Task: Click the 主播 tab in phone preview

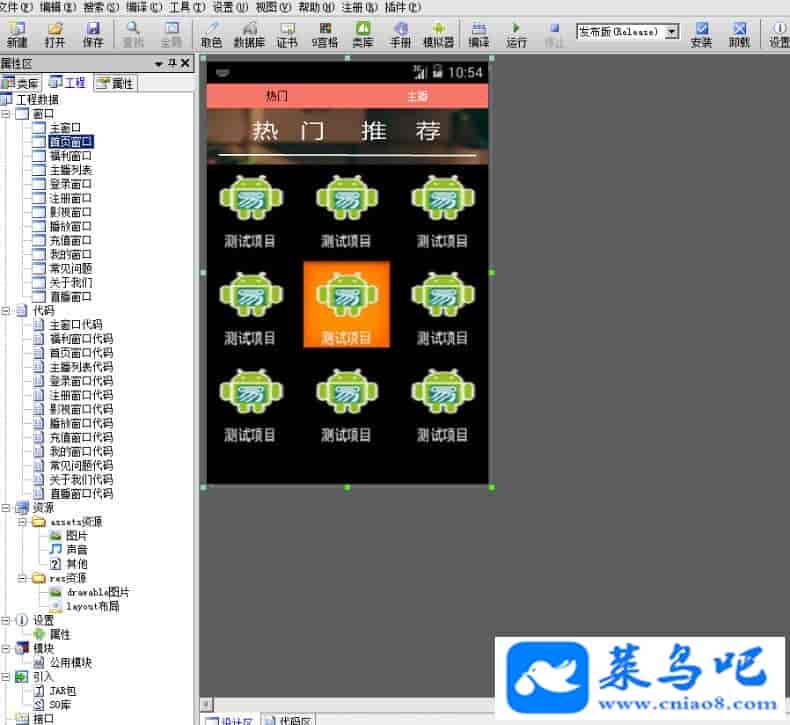Action: 417,97
